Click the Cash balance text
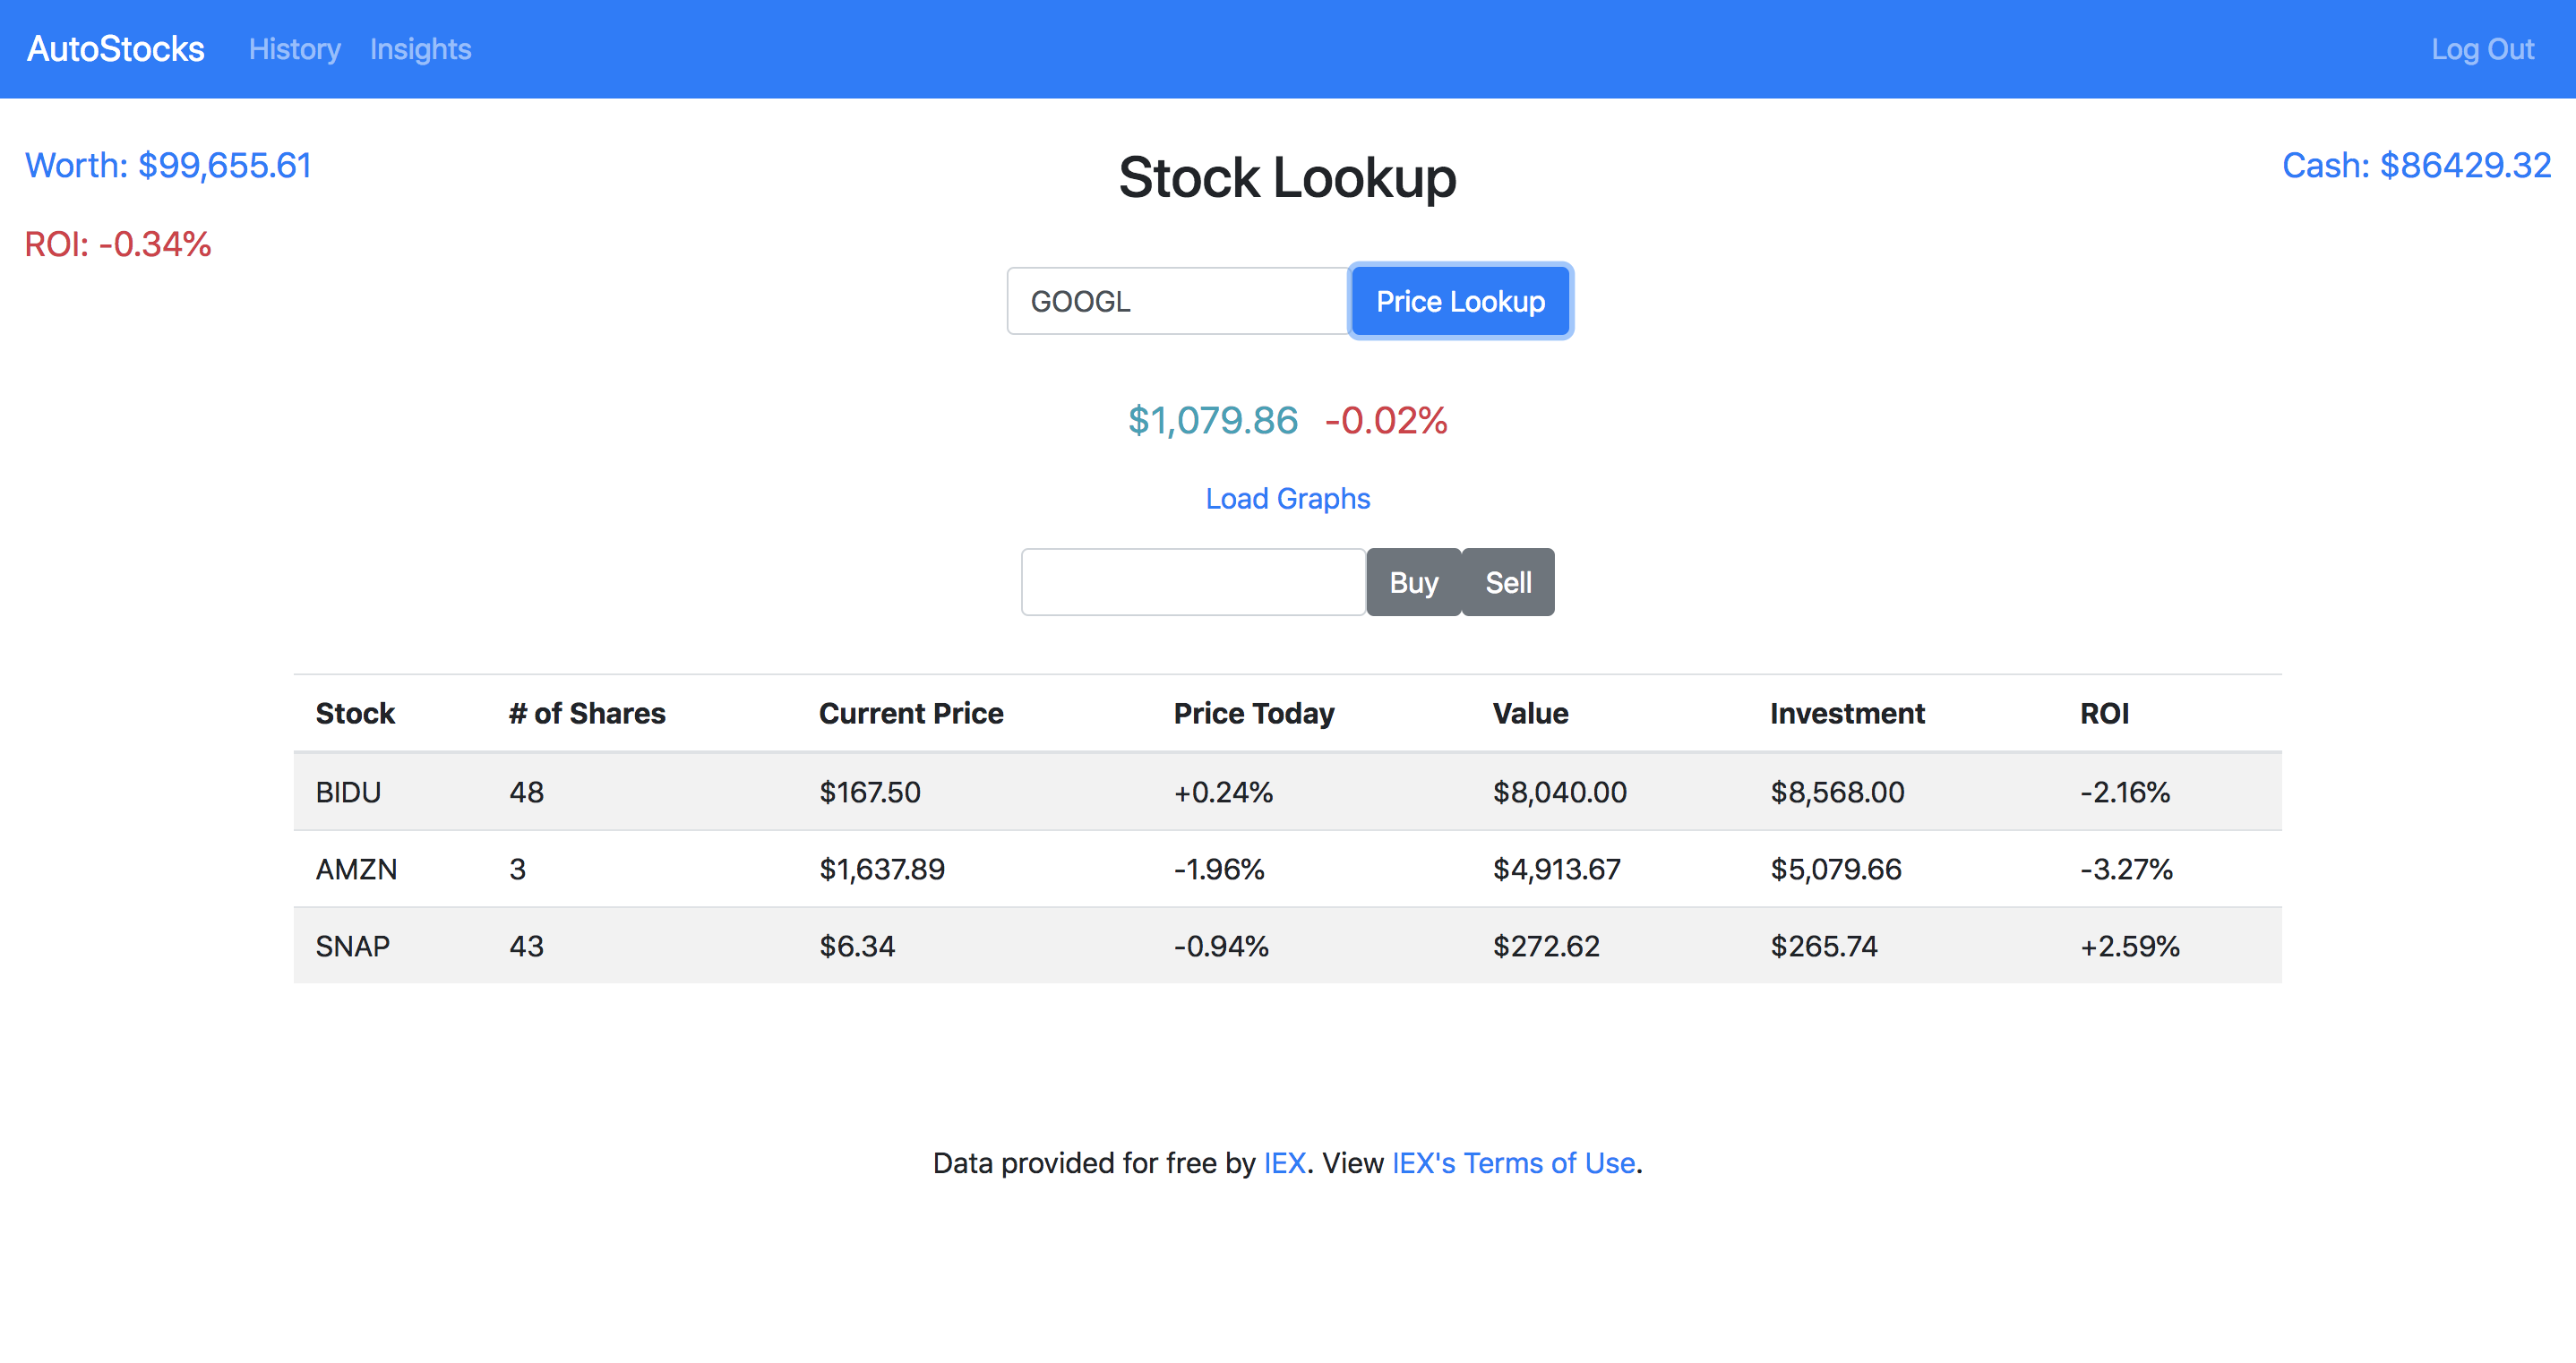Screen dimensions: 2576x1363 2416,165
